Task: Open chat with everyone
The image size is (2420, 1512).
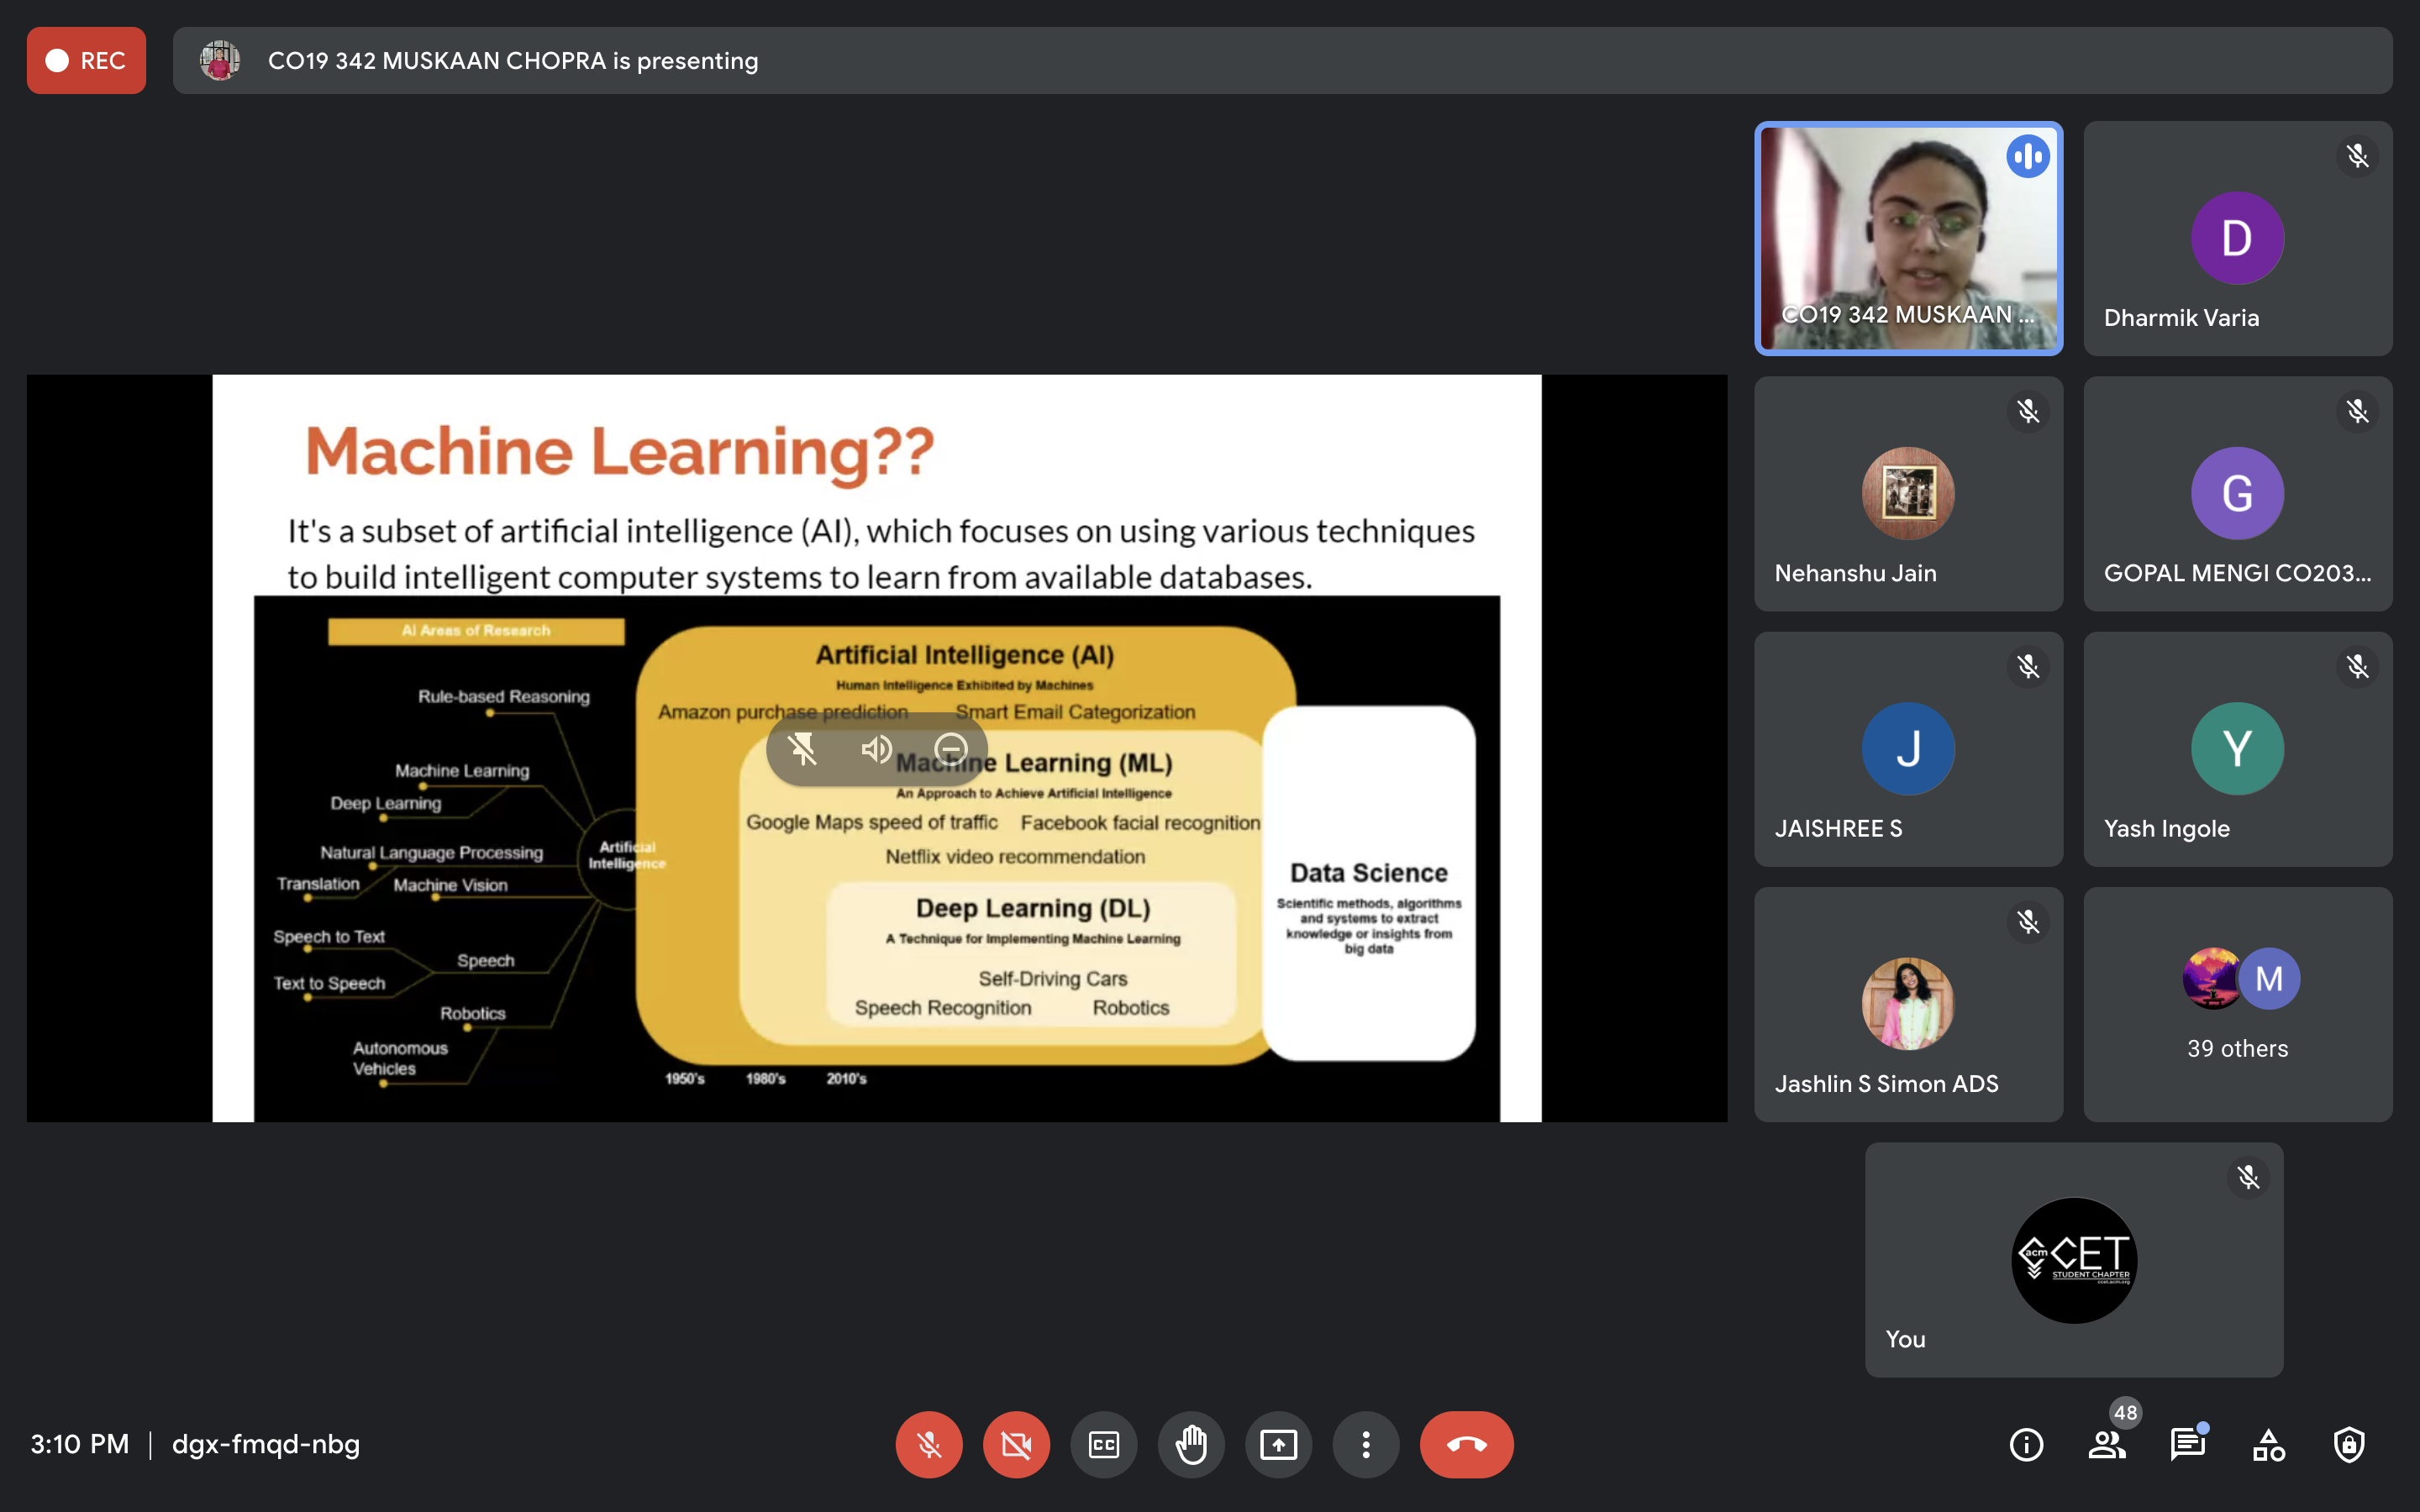Action: pyautogui.click(x=2187, y=1444)
